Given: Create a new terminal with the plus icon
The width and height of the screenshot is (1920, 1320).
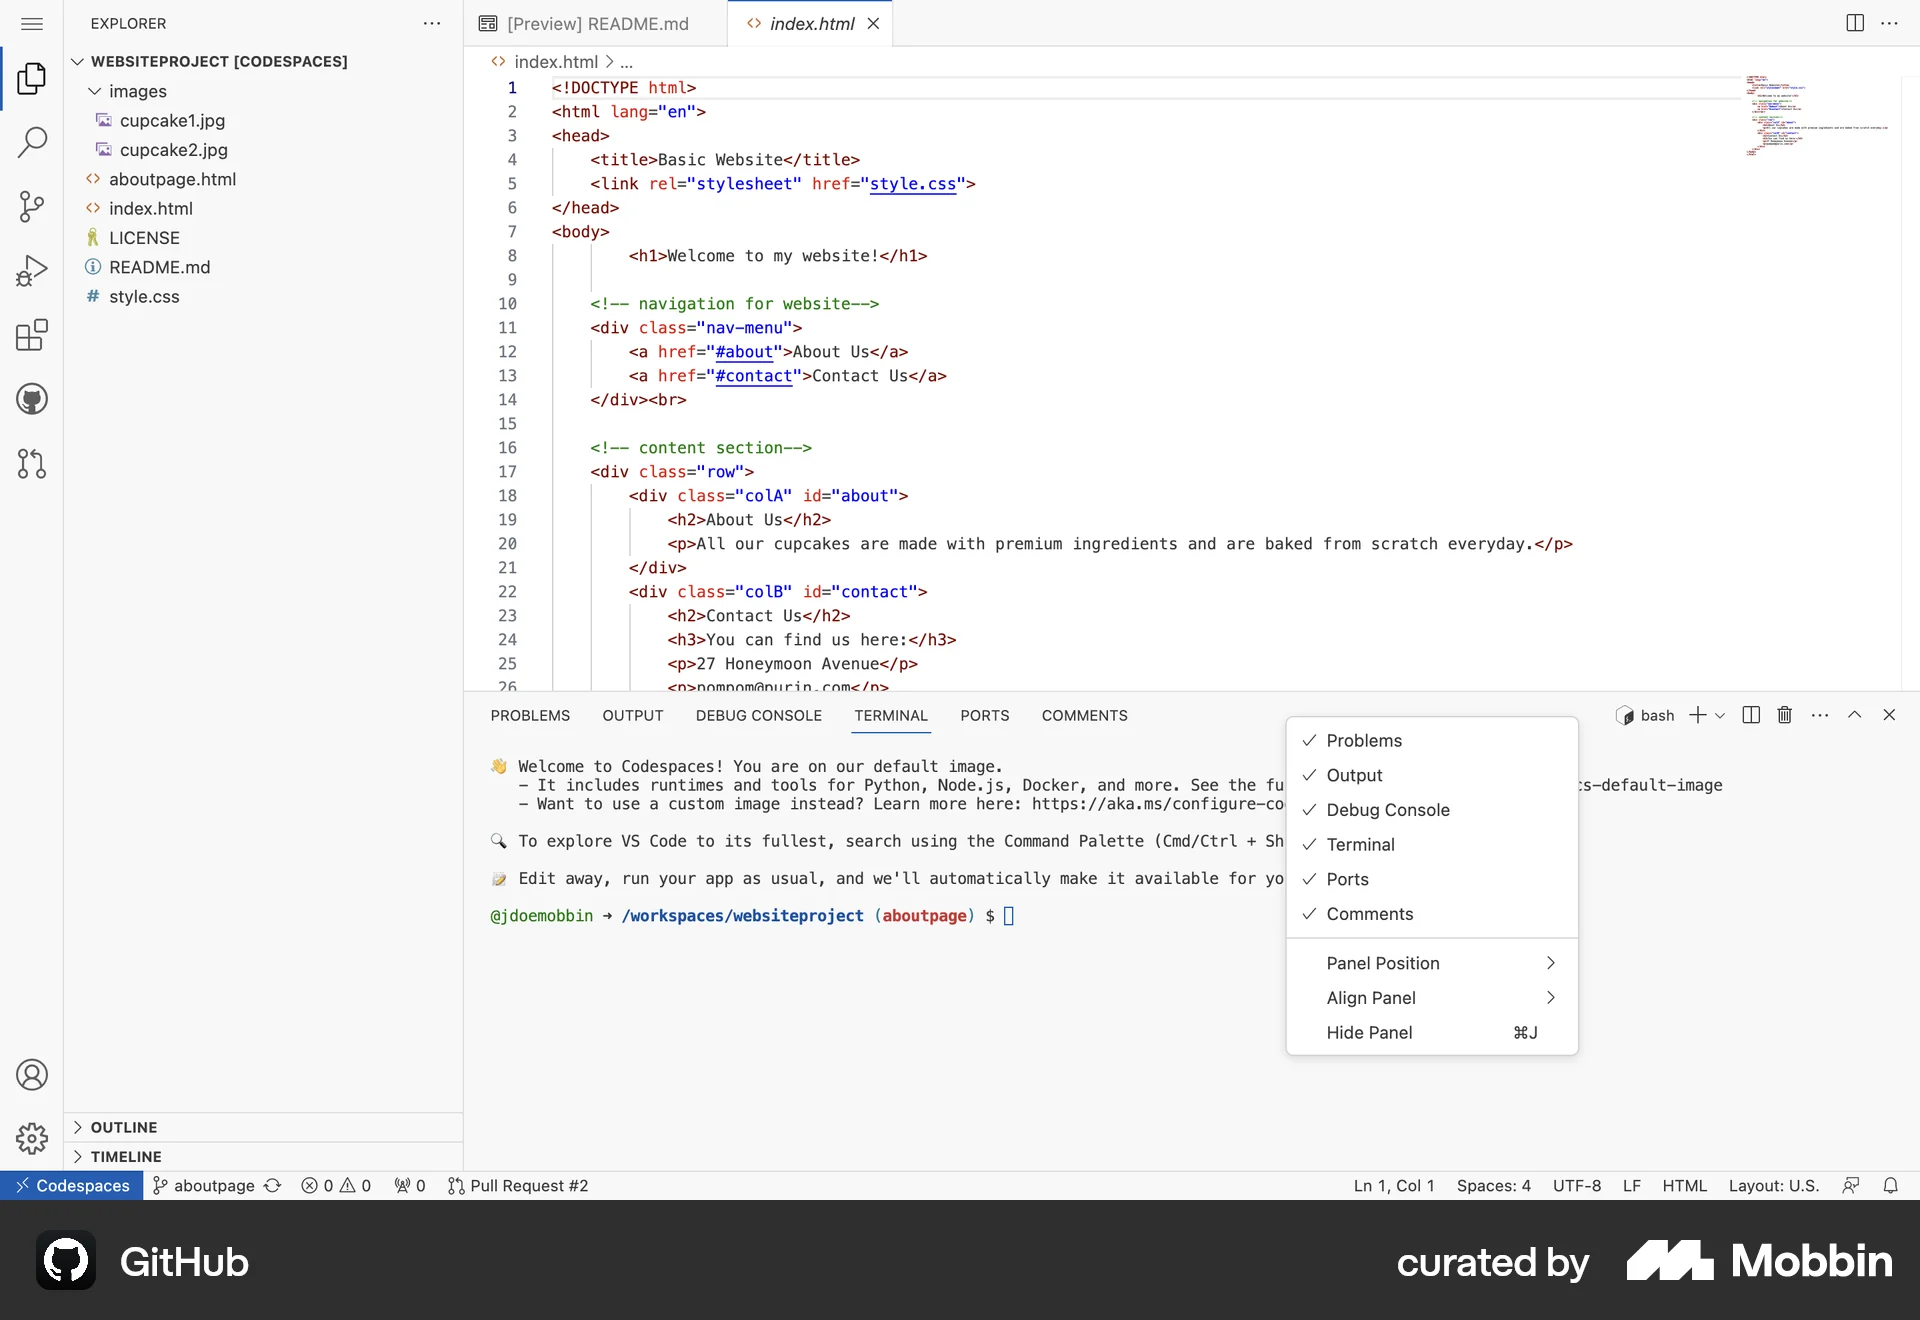Looking at the screenshot, I should tap(1697, 715).
